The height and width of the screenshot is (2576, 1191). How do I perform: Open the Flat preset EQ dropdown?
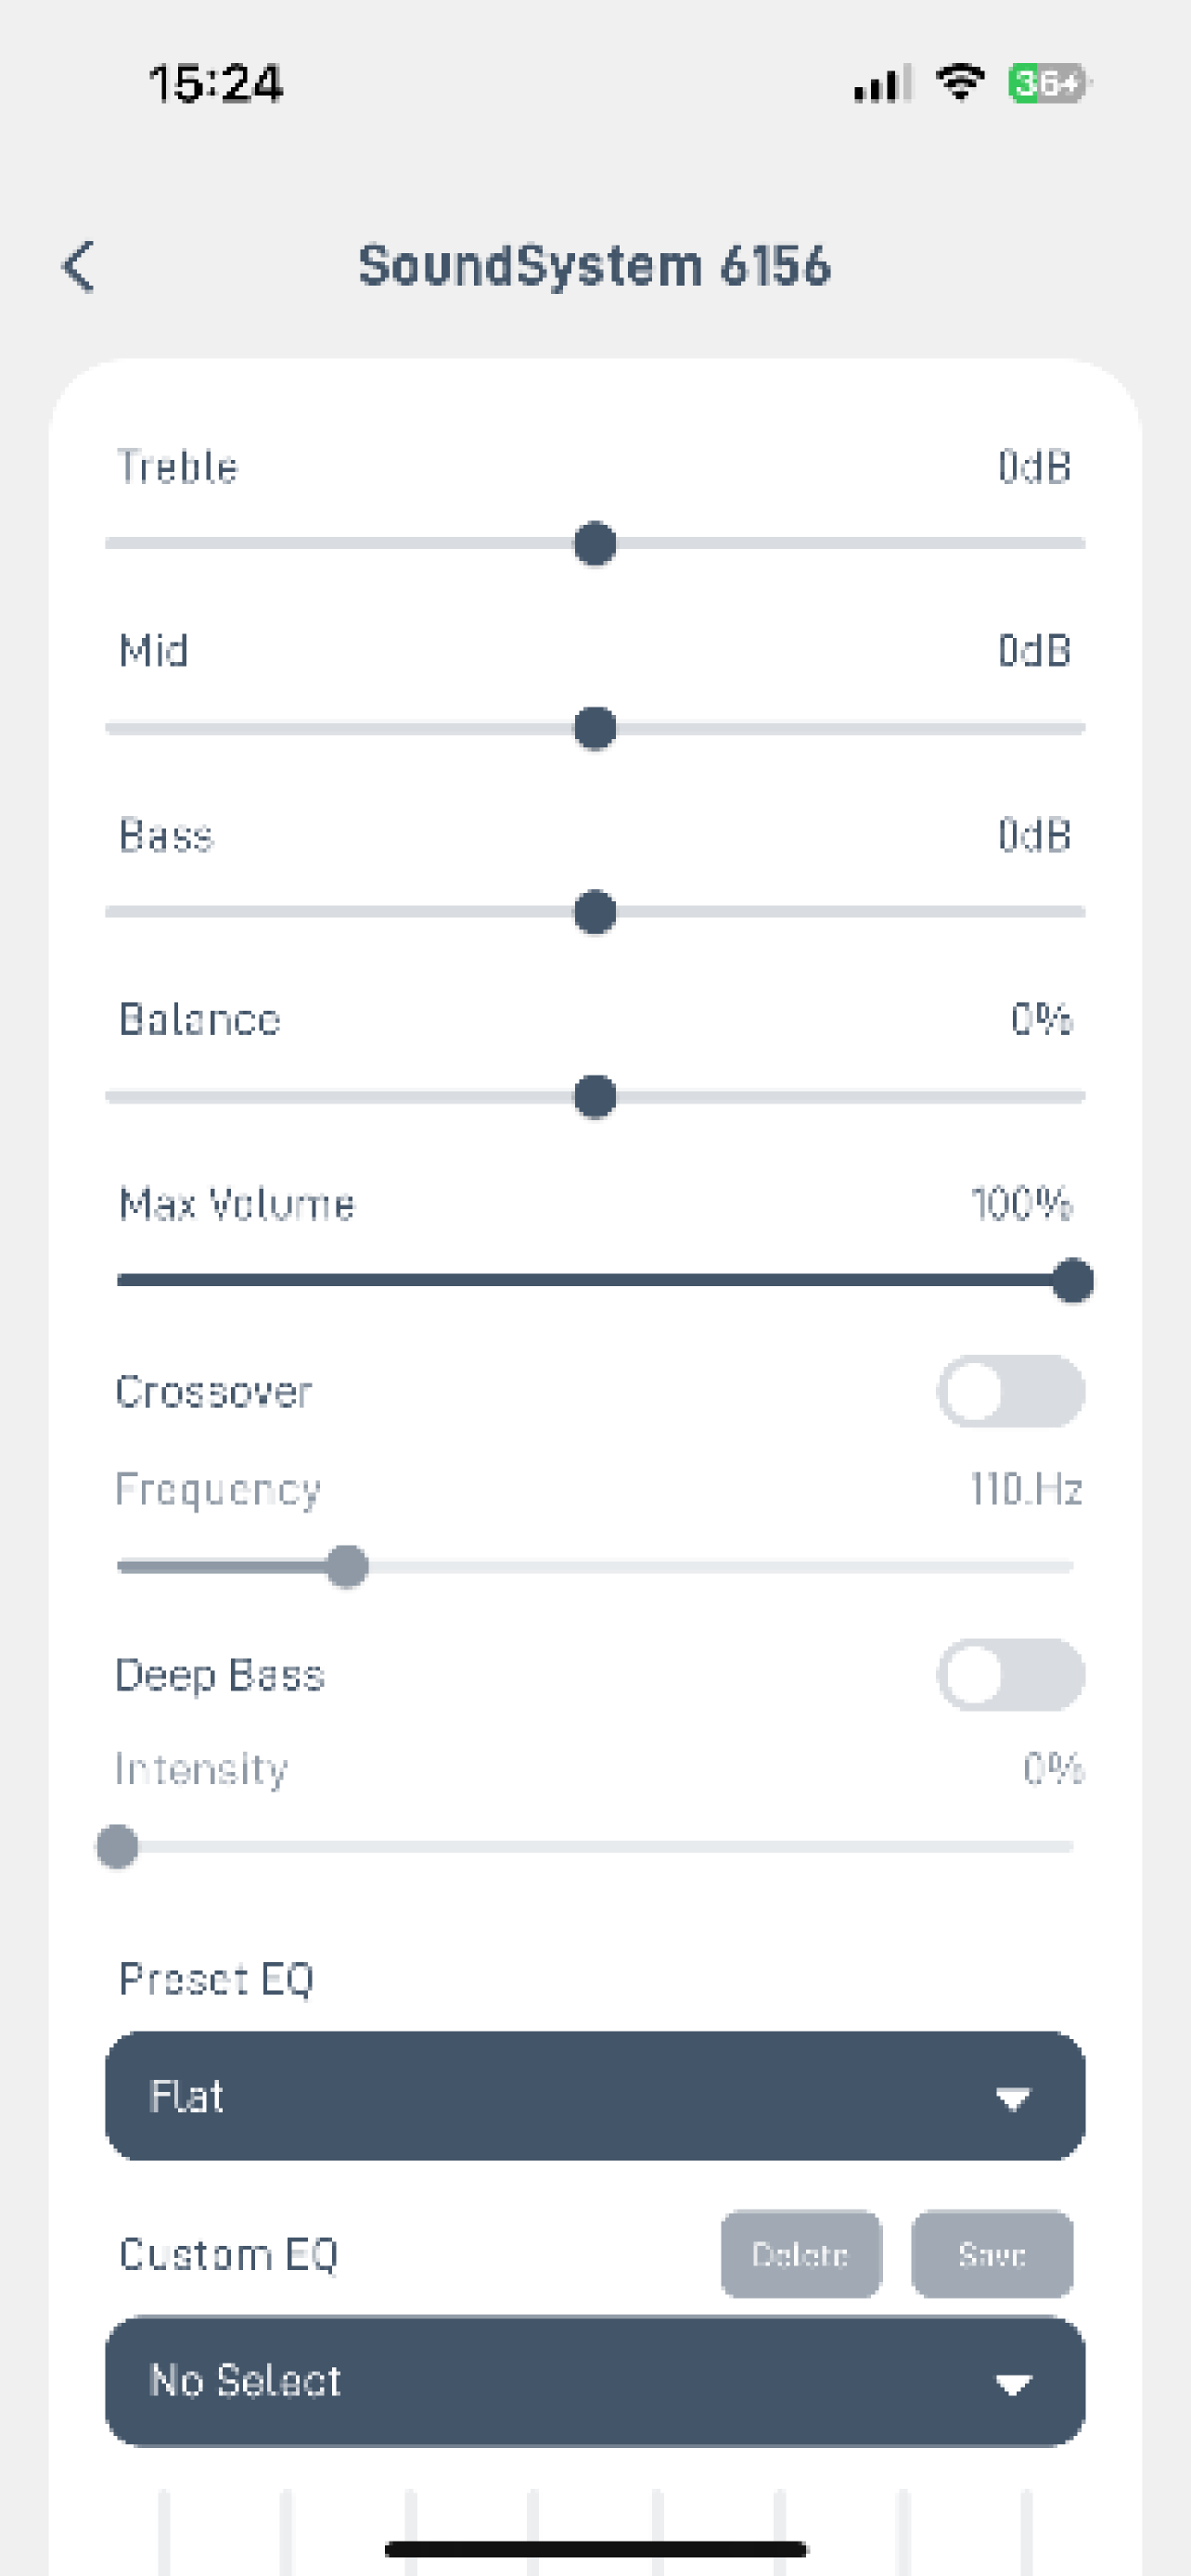tap(595, 2096)
